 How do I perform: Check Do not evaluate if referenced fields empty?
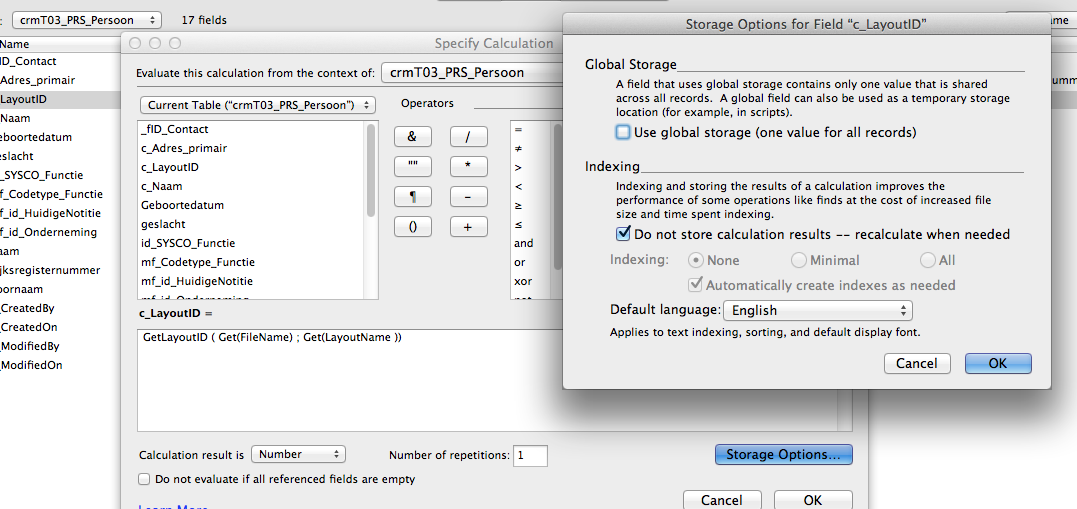(x=144, y=479)
